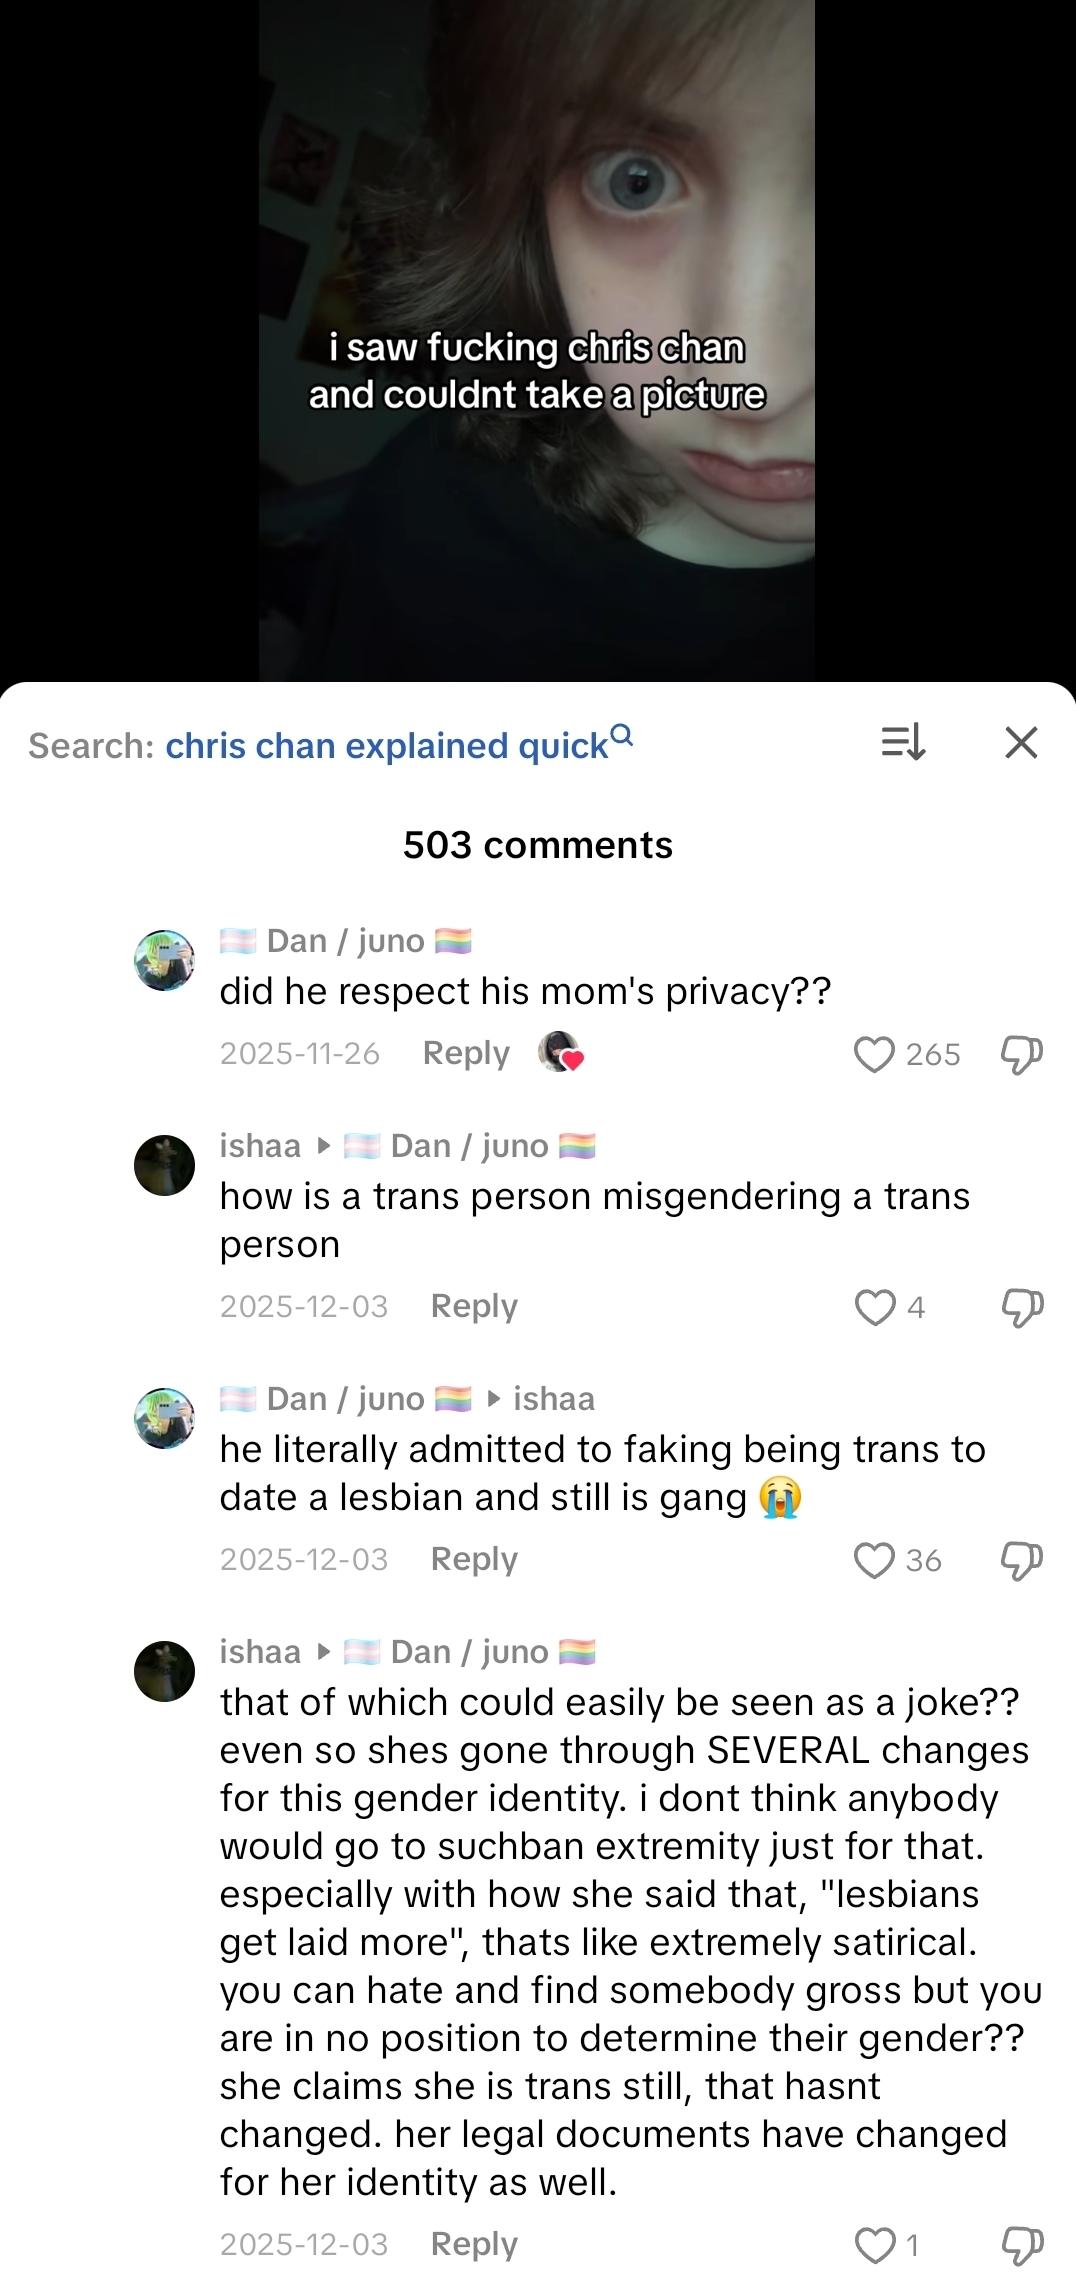This screenshot has height=2272, width=1076.
Task: Open ishaa's avatar on the 'misgendering' comment
Action: click(x=164, y=1165)
